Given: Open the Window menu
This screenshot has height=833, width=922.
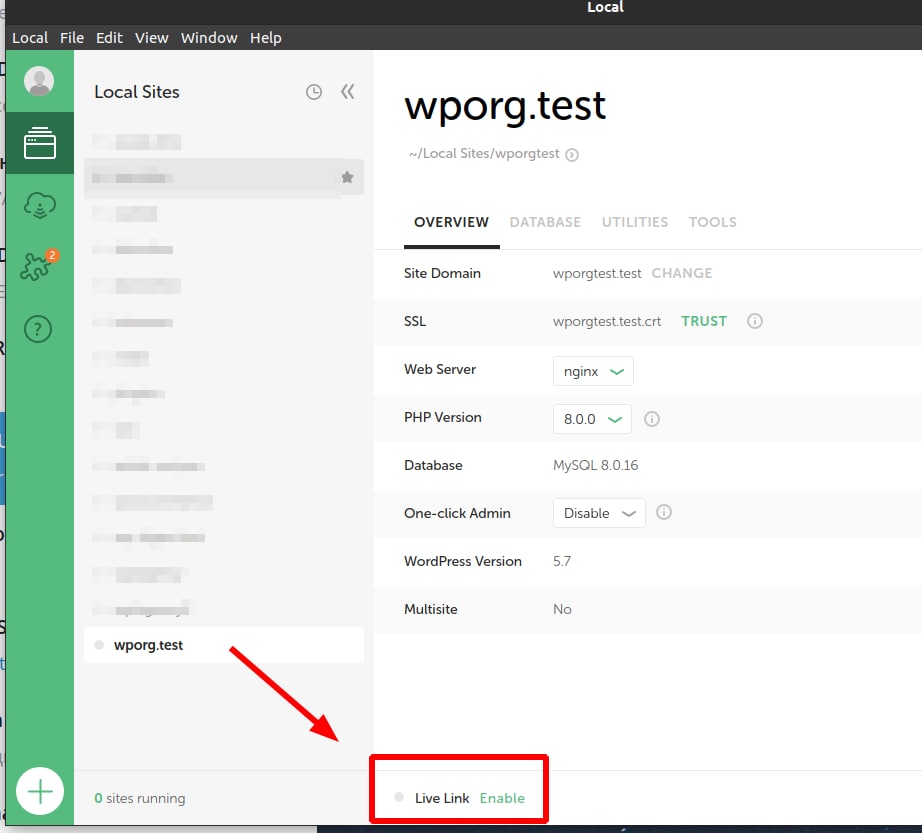Looking at the screenshot, I should pos(209,38).
